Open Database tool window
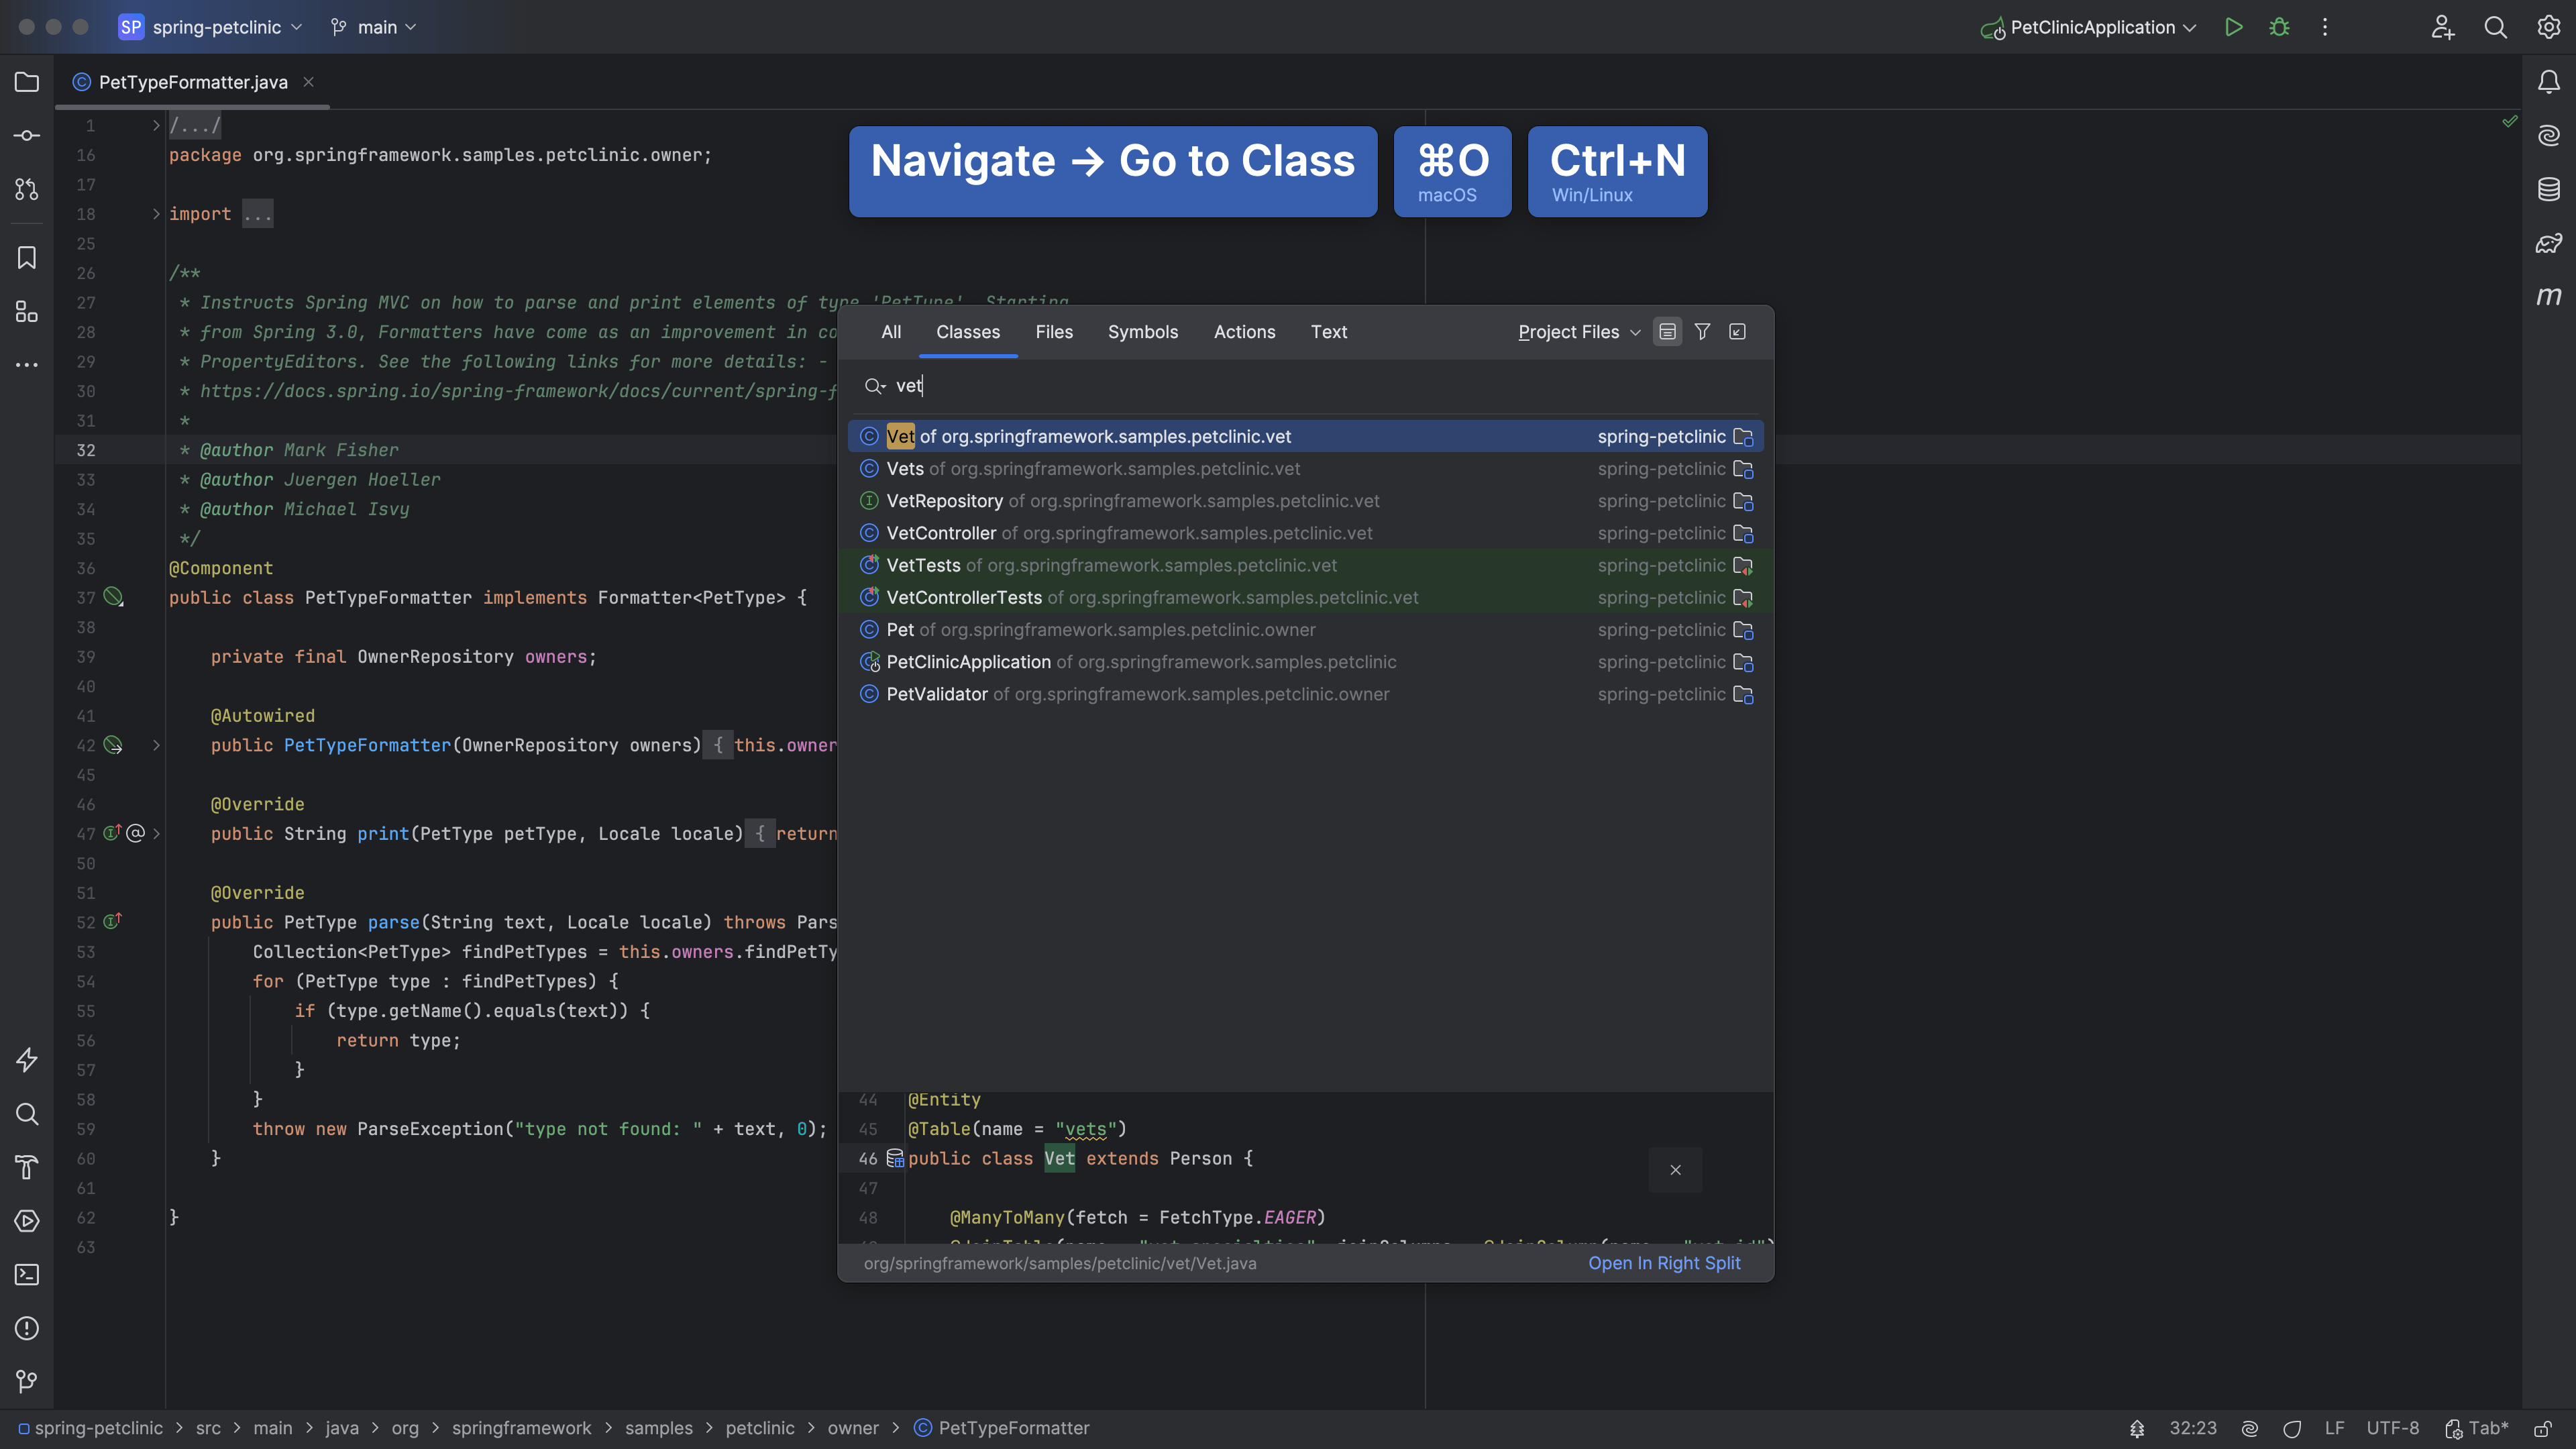The height and width of the screenshot is (1449, 2576). (2548, 189)
